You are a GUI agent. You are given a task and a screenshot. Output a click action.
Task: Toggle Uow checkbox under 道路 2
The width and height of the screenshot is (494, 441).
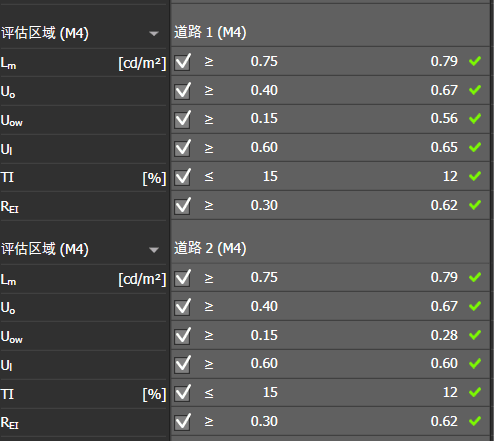pyautogui.click(x=182, y=335)
